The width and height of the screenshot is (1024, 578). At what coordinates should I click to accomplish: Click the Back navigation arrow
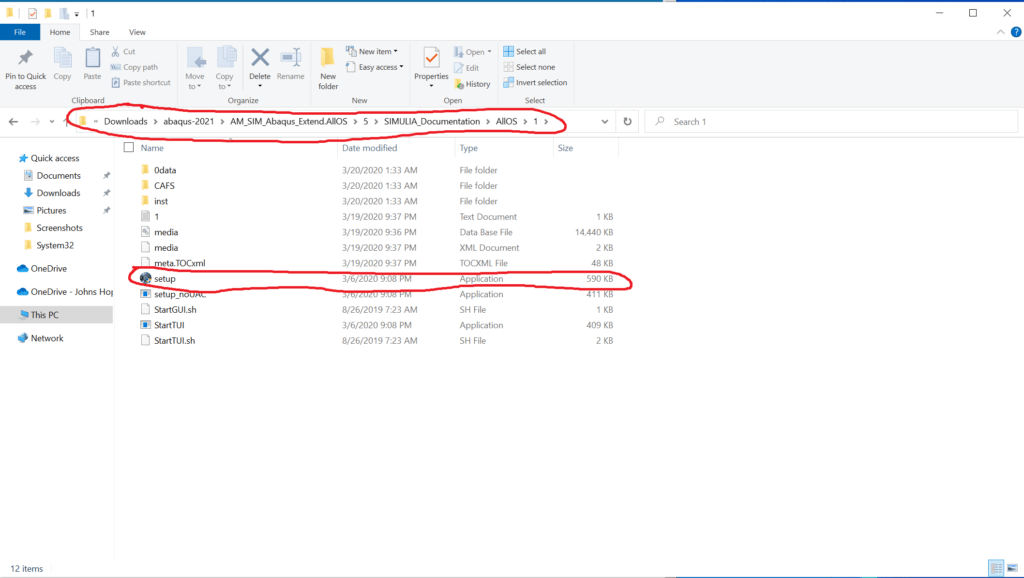(14, 121)
